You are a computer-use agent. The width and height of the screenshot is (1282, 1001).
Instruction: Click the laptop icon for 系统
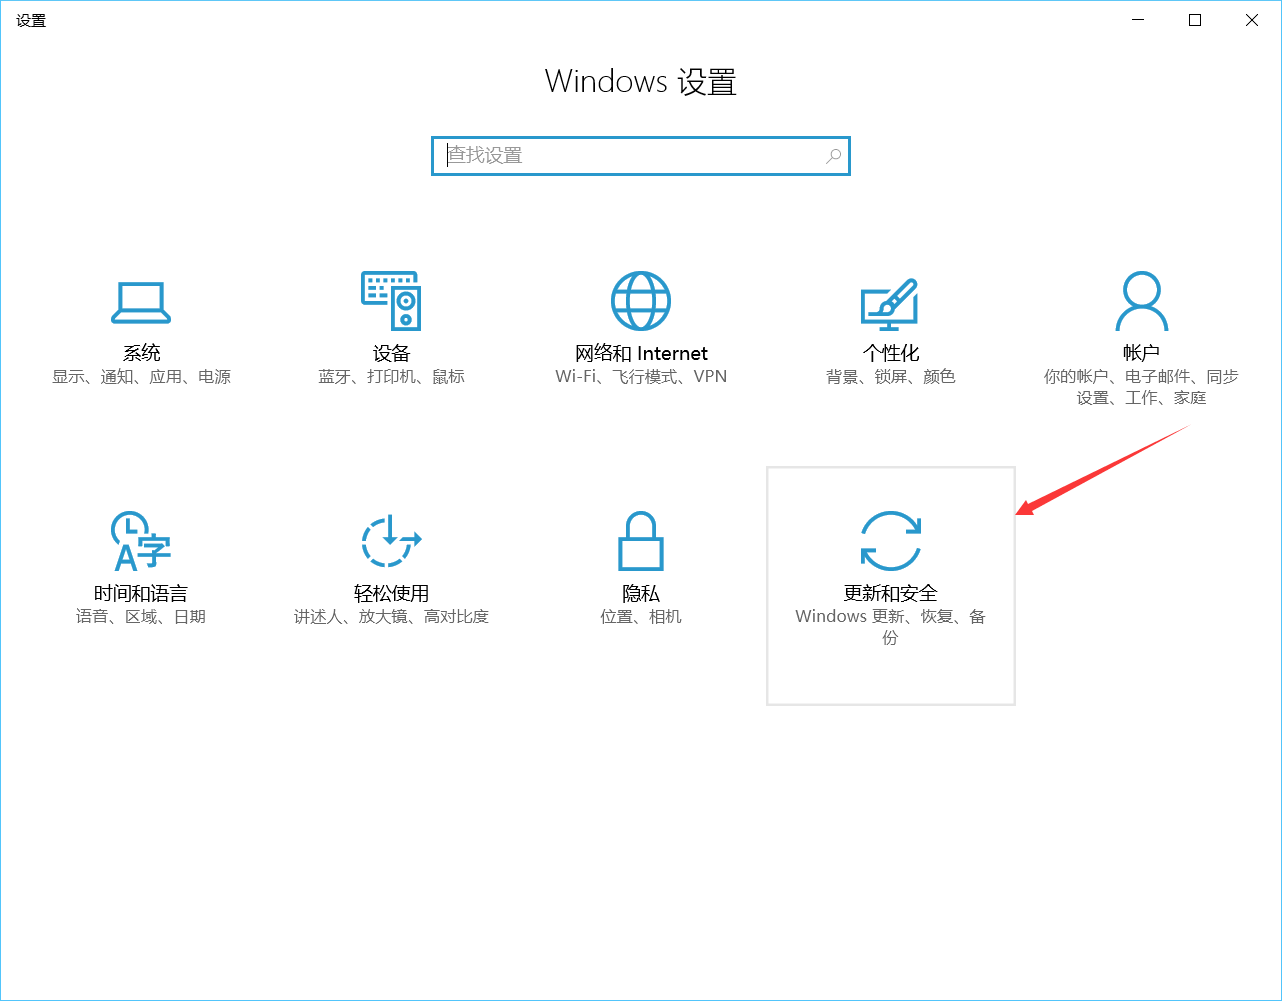coord(141,302)
